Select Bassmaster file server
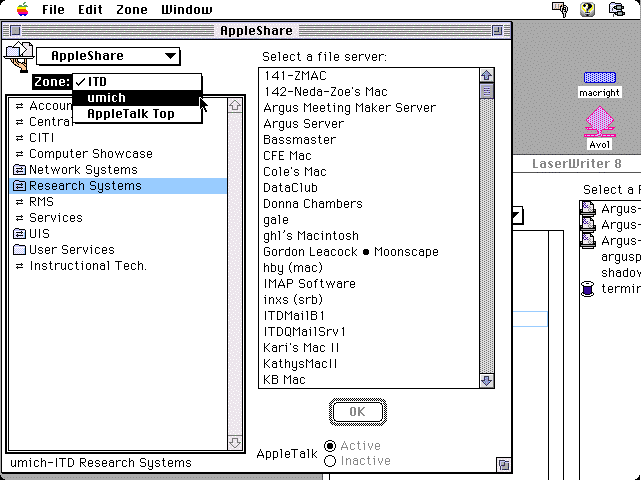Viewport: 641px width, 481px height. coord(368,139)
